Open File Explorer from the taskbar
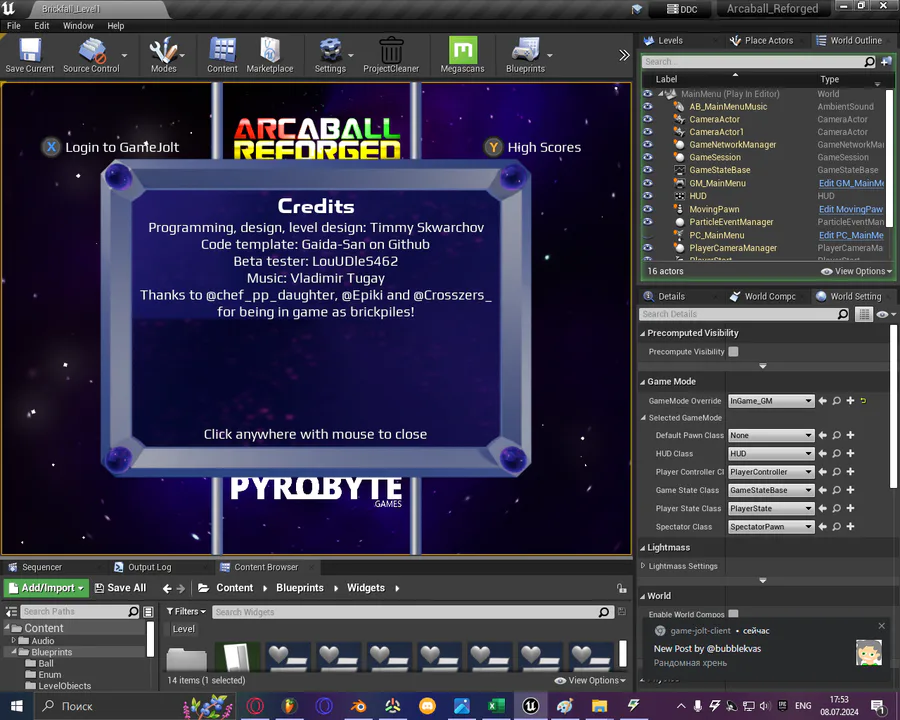Viewport: 900px width, 720px height. click(599, 706)
